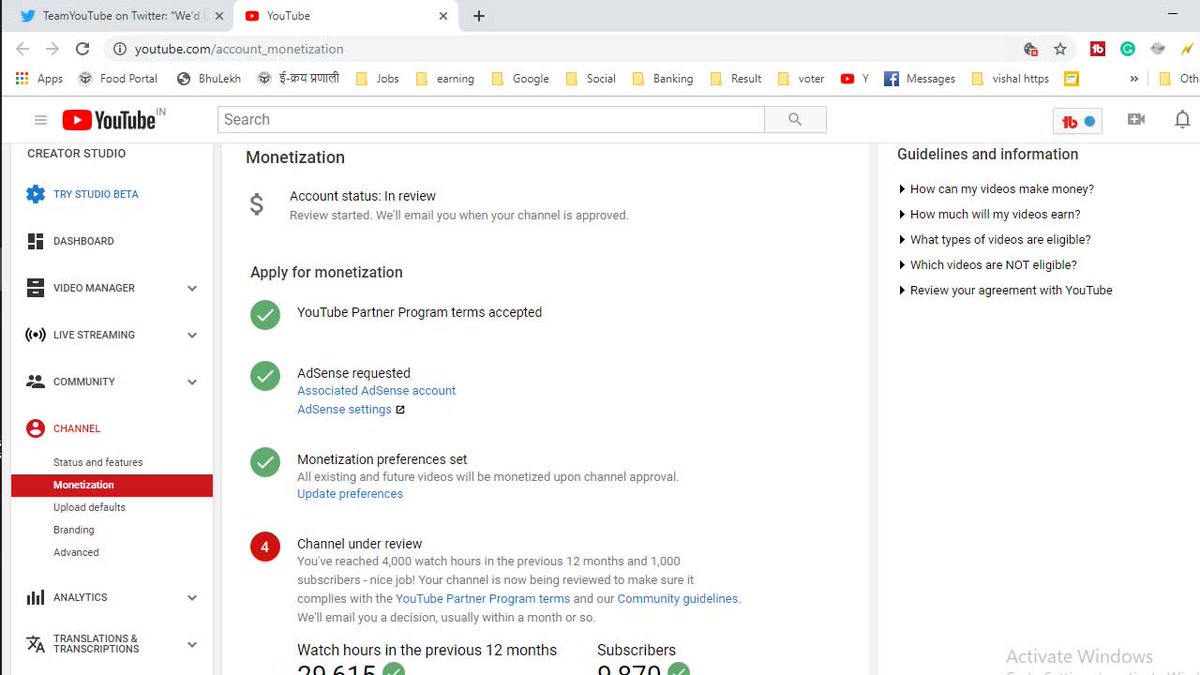Click the create video camera icon
The height and width of the screenshot is (675, 1200).
[x=1136, y=120]
